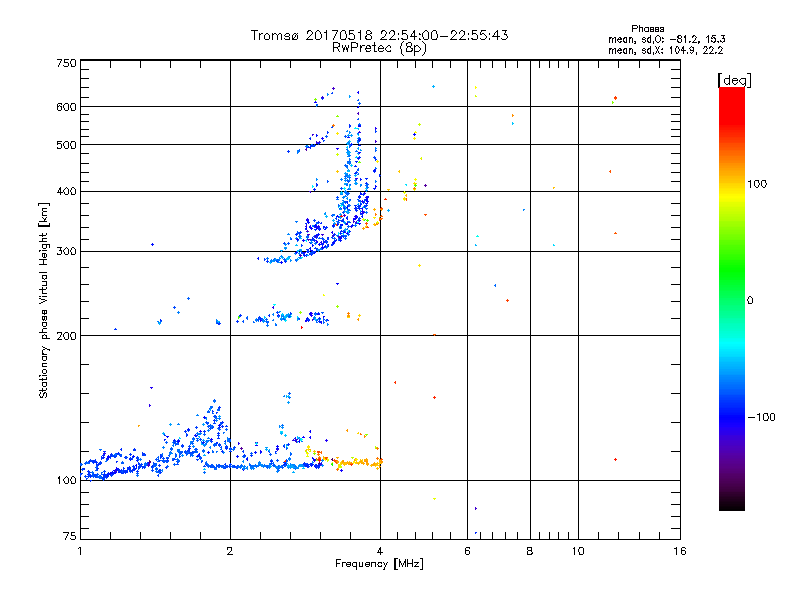Click the 'Phases' heading text
800x600 pixels.
[x=647, y=29]
